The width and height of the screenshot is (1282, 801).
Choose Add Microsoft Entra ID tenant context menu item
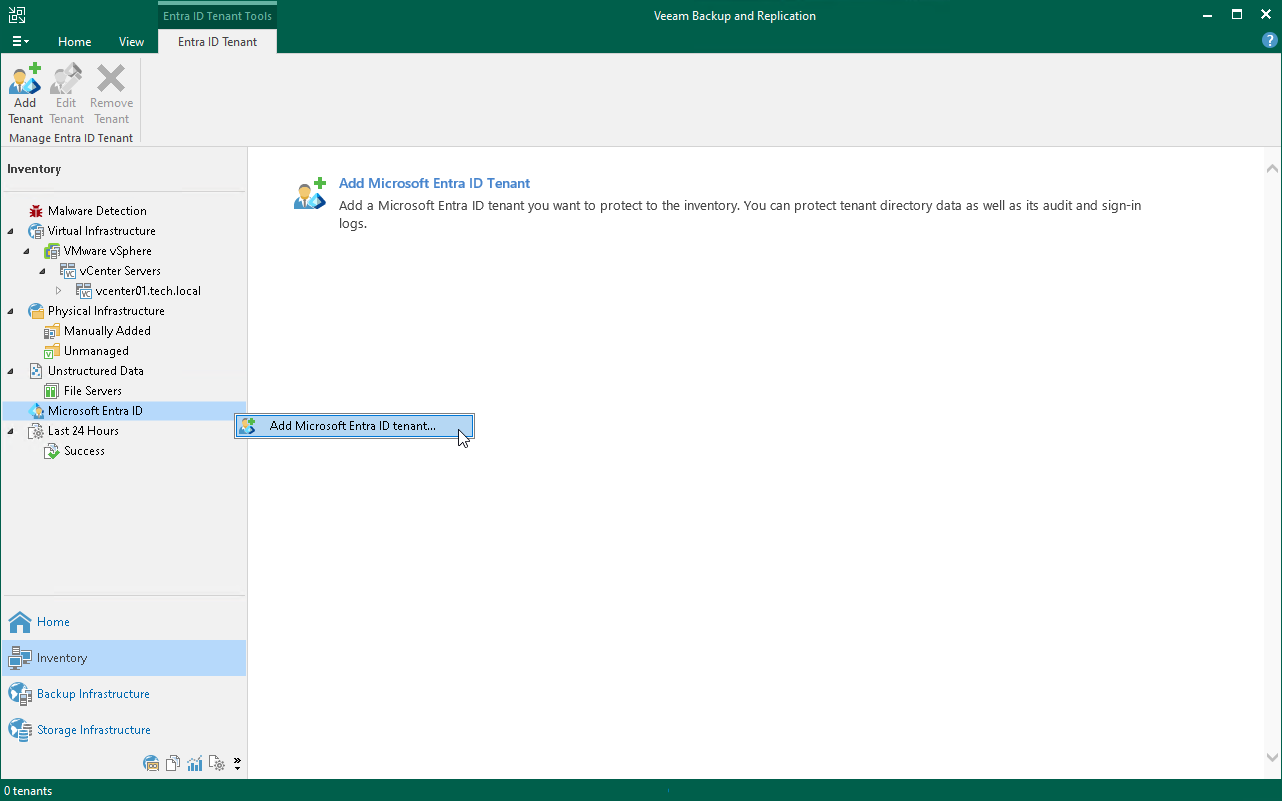click(354, 426)
